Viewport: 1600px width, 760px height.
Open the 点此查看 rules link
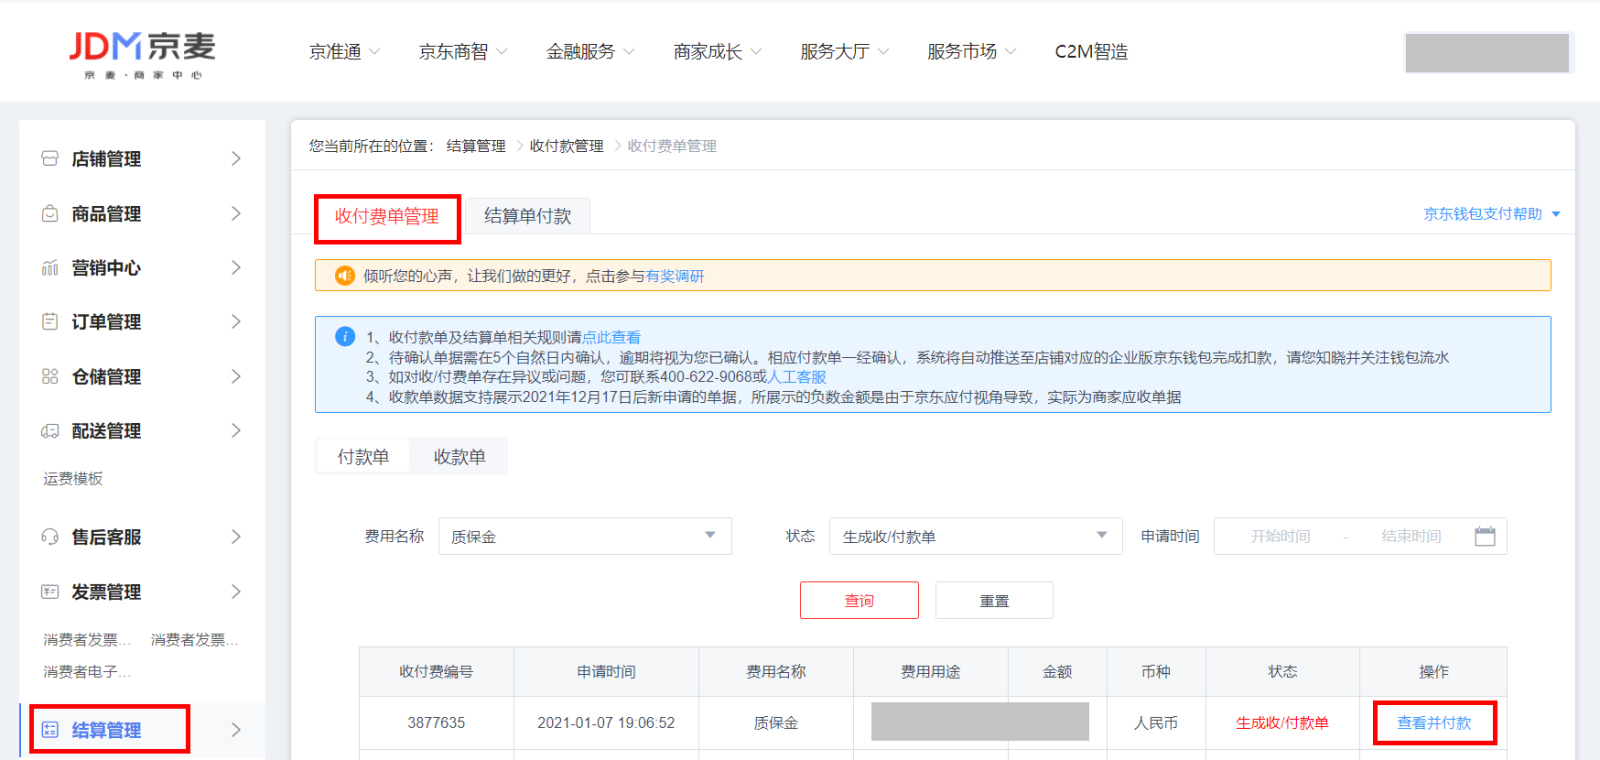(x=611, y=337)
